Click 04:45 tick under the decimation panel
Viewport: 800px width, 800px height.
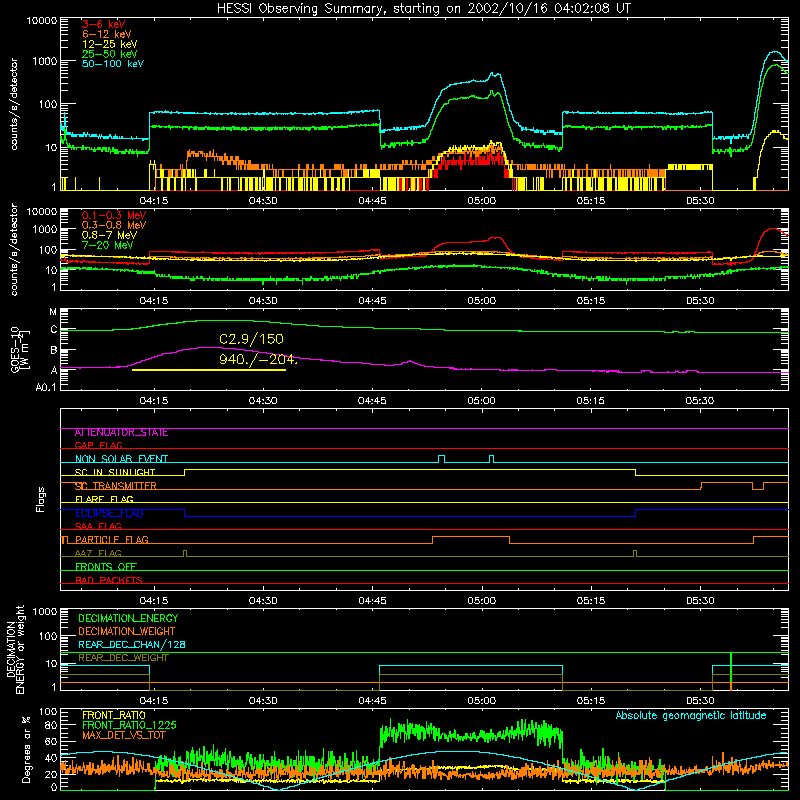click(x=372, y=701)
